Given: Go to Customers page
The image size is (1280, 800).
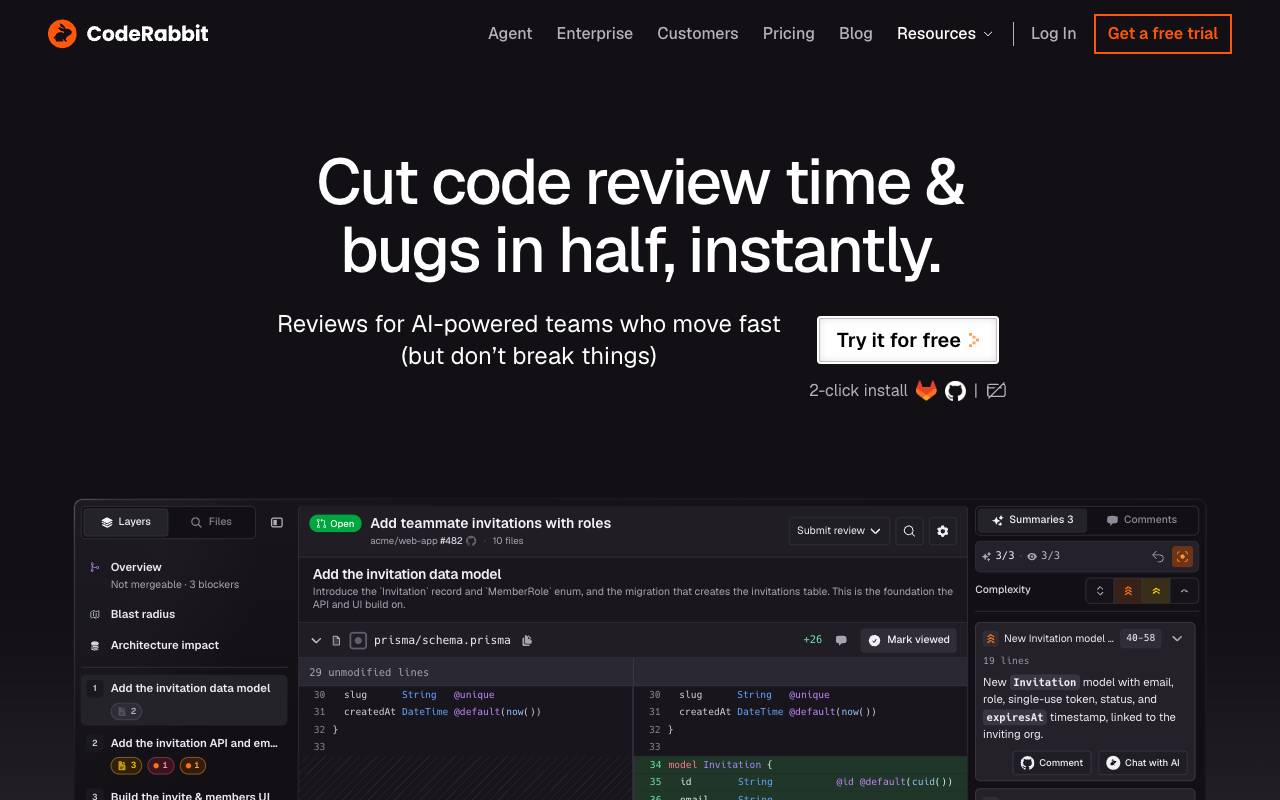Looking at the screenshot, I should 698,33.
